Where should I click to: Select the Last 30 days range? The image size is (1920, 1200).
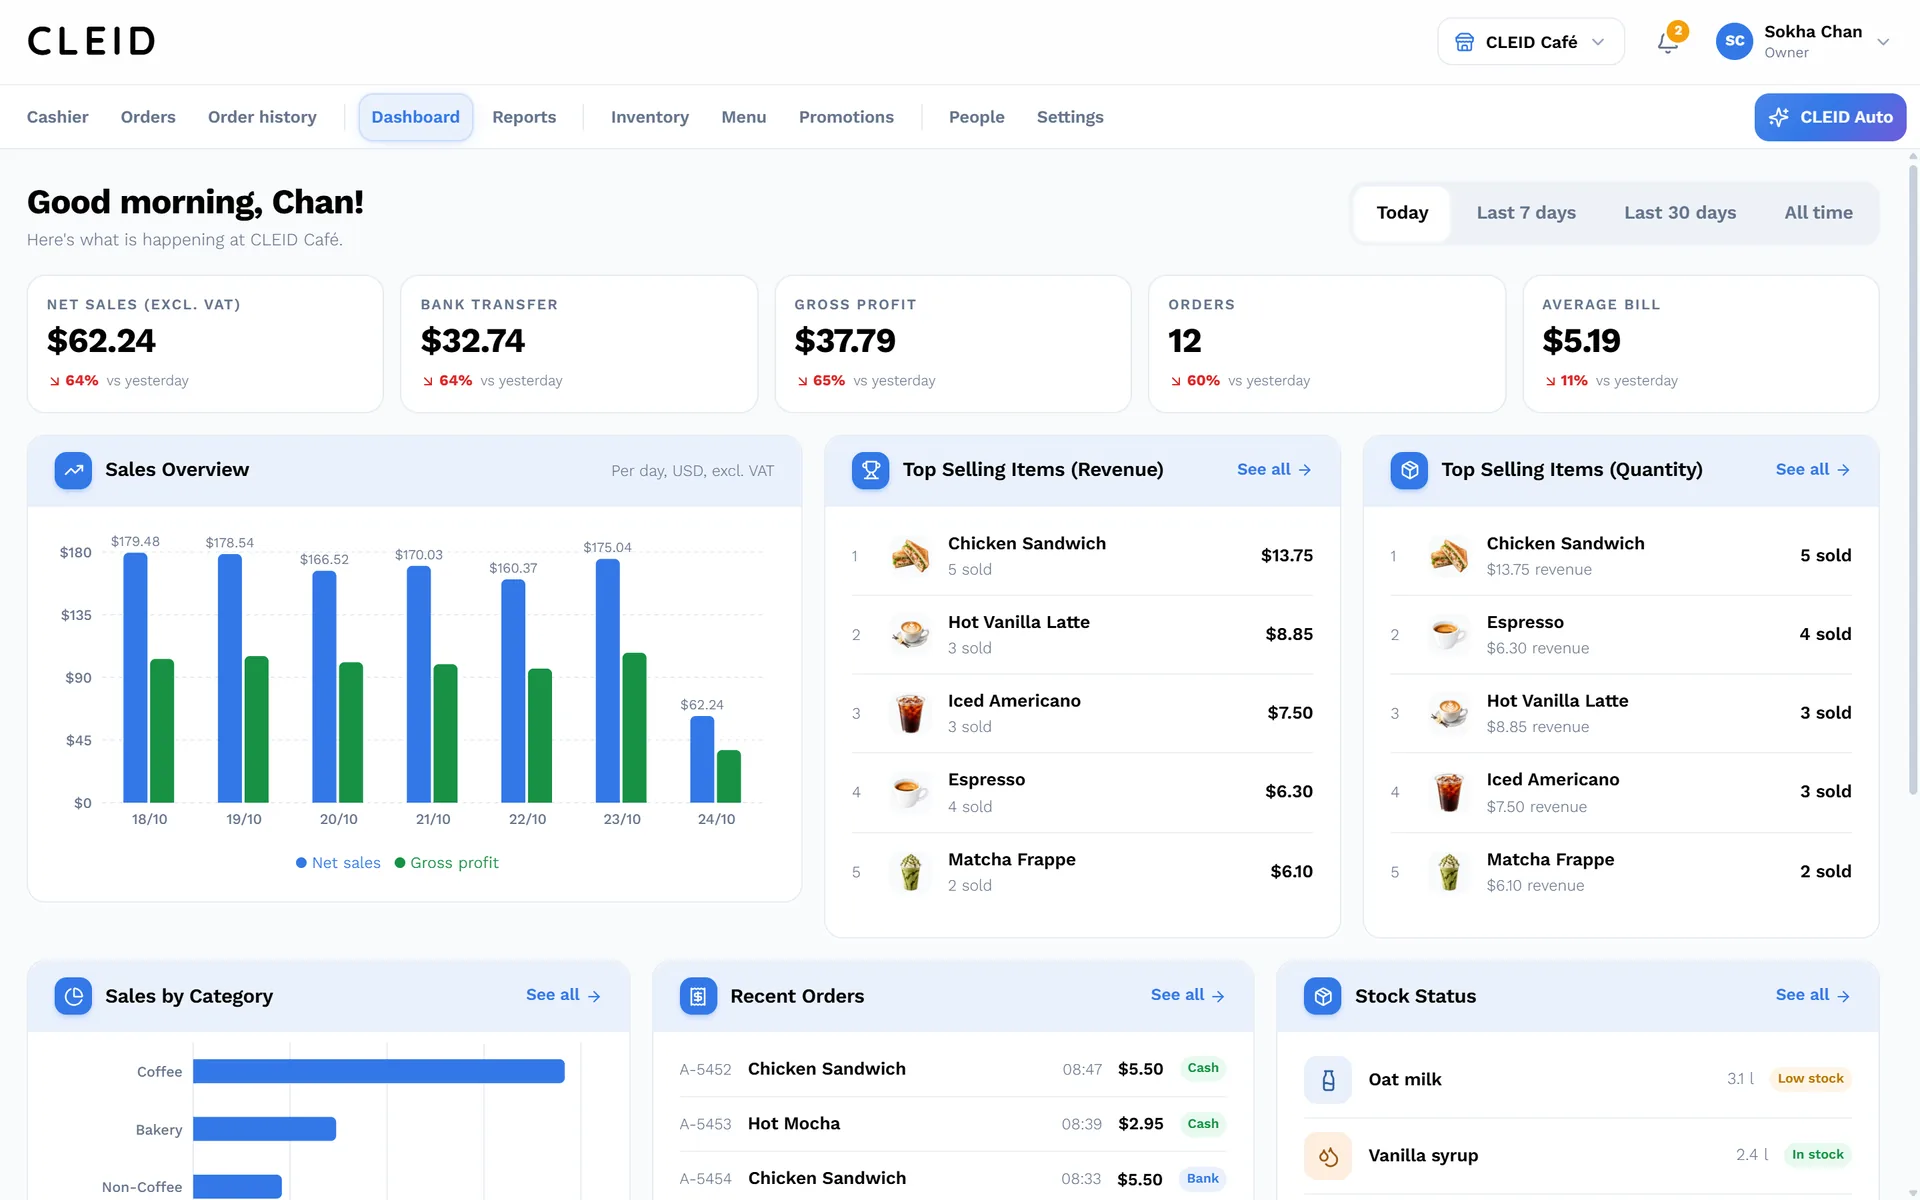[1680, 213]
